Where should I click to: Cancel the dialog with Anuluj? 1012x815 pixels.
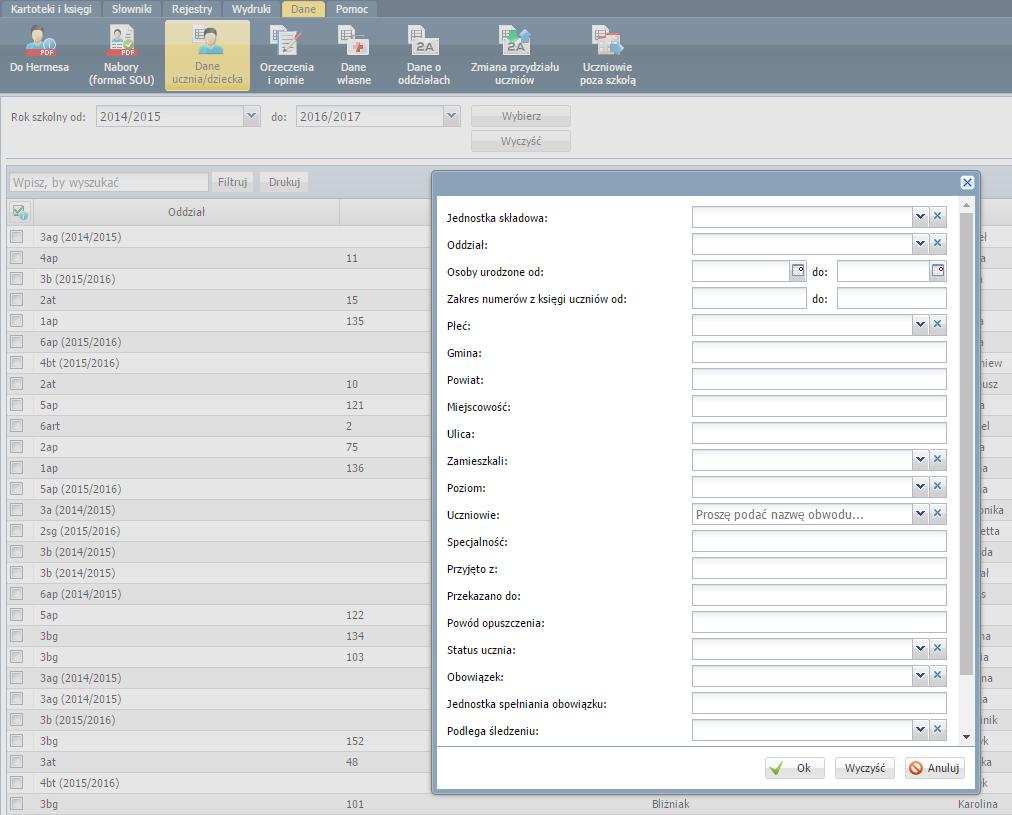(935, 768)
